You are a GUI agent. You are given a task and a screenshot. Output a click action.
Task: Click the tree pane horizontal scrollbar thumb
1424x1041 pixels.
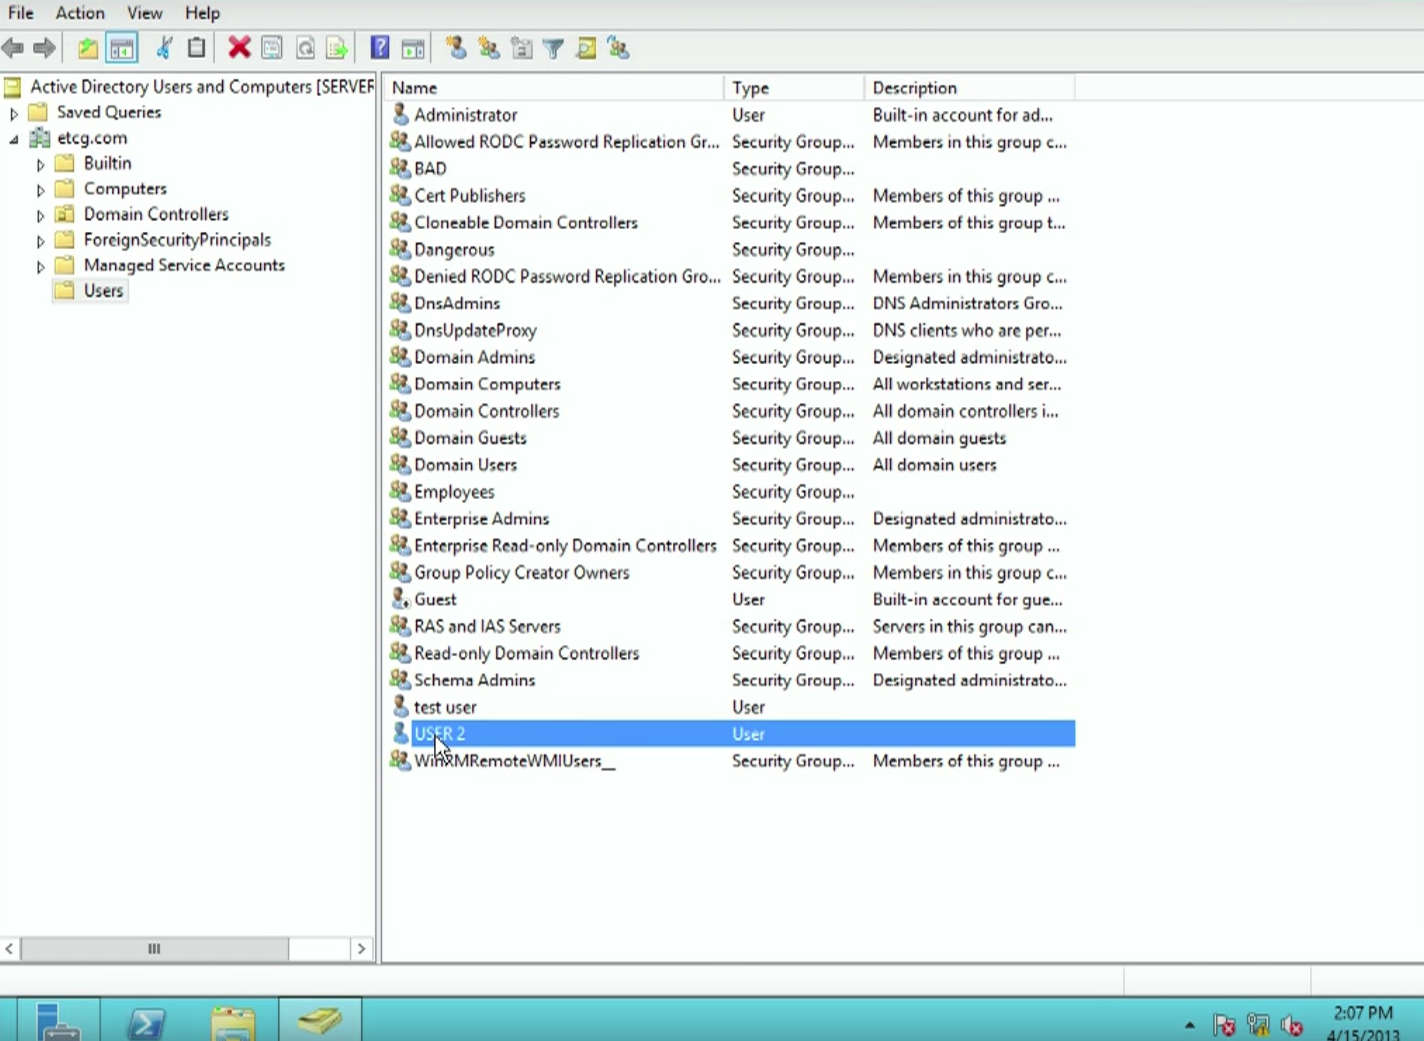pyautogui.click(x=154, y=948)
